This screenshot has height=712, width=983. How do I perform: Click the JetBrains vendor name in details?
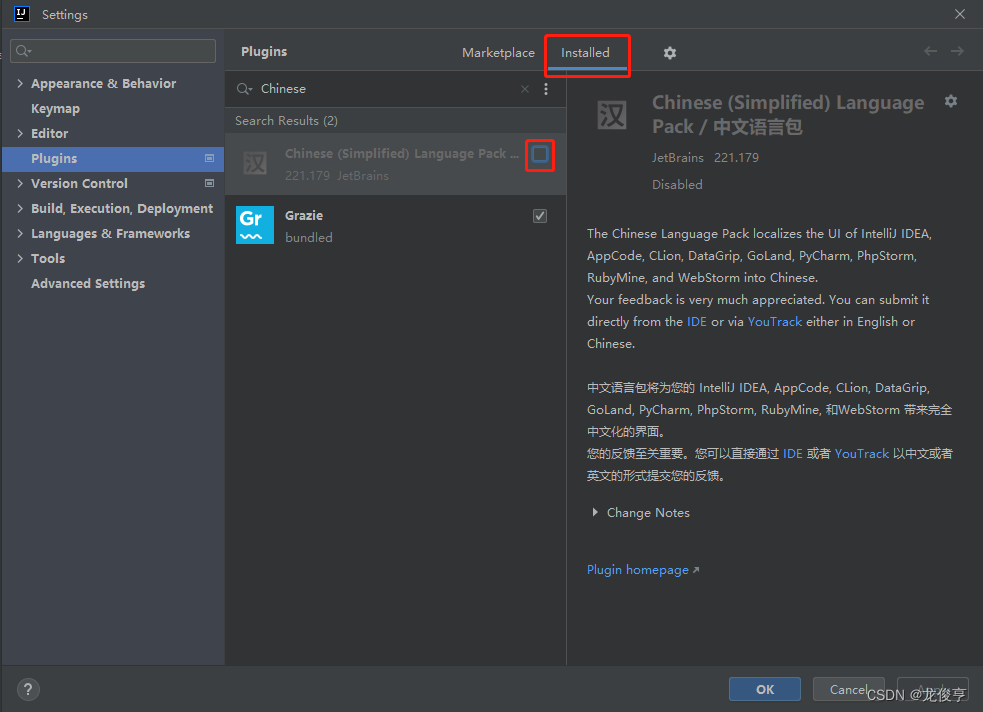[x=678, y=158]
